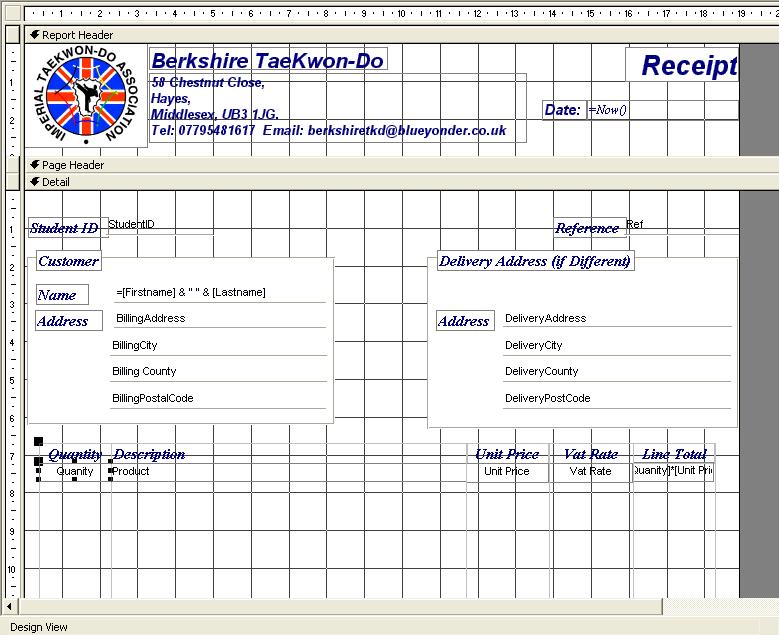Click the Report Header section selector on vertical ruler
The image size is (779, 635).
(x=12, y=35)
